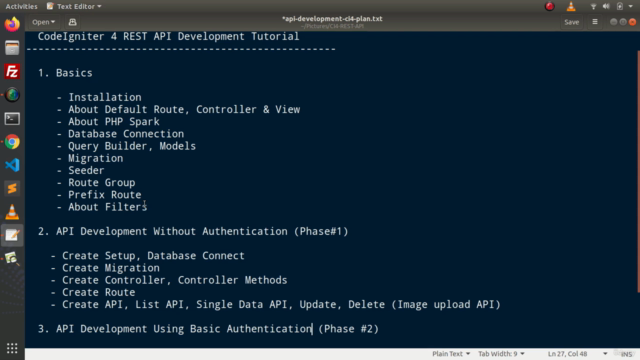The image size is (640, 360).
Task: Click the 'Query Builder, Models' line
Action: 127,146
